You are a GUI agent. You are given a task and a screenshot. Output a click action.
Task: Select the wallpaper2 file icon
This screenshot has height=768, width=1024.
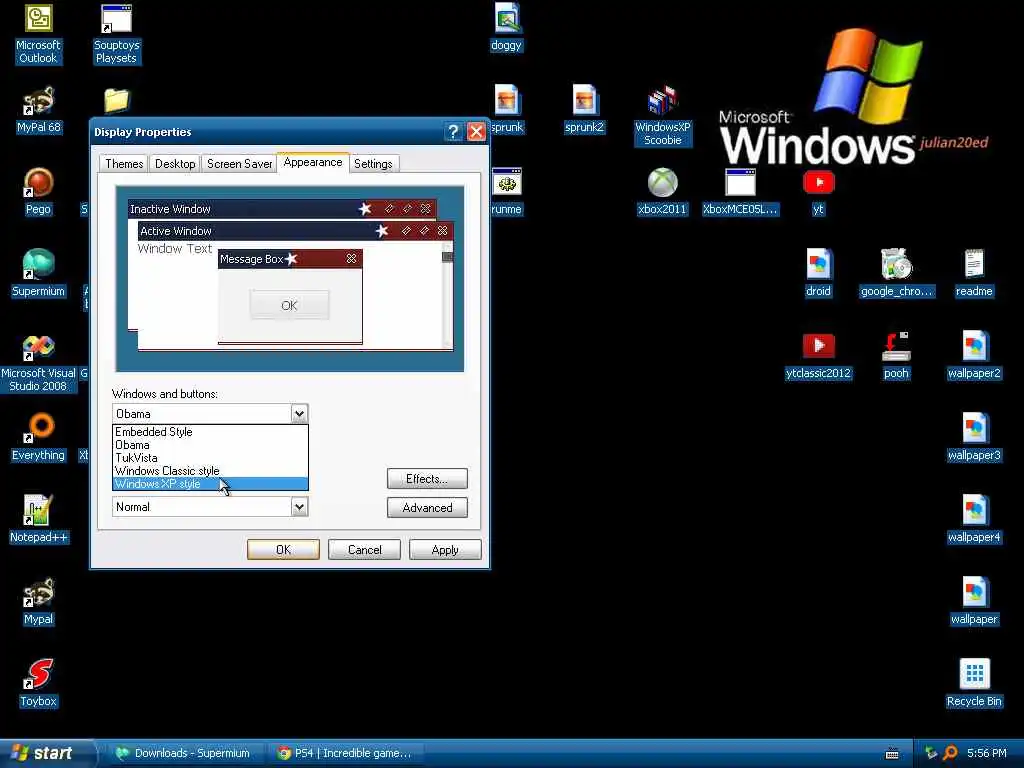coord(974,356)
